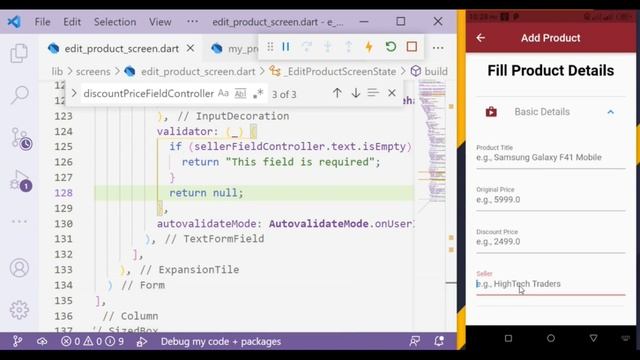Open Manage gear settings menu
640x360 pixels.
(x=19, y=310)
